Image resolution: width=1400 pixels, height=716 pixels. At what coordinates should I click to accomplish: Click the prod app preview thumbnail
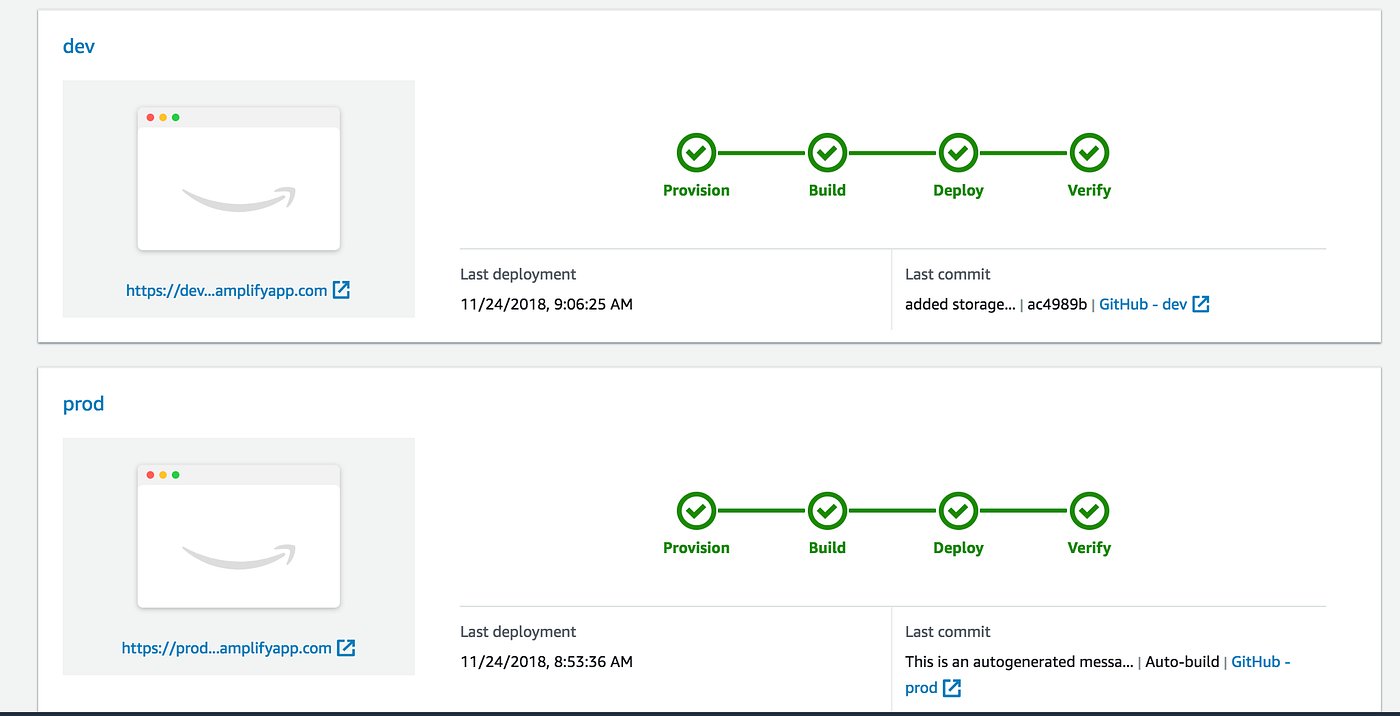pyautogui.click(x=238, y=536)
